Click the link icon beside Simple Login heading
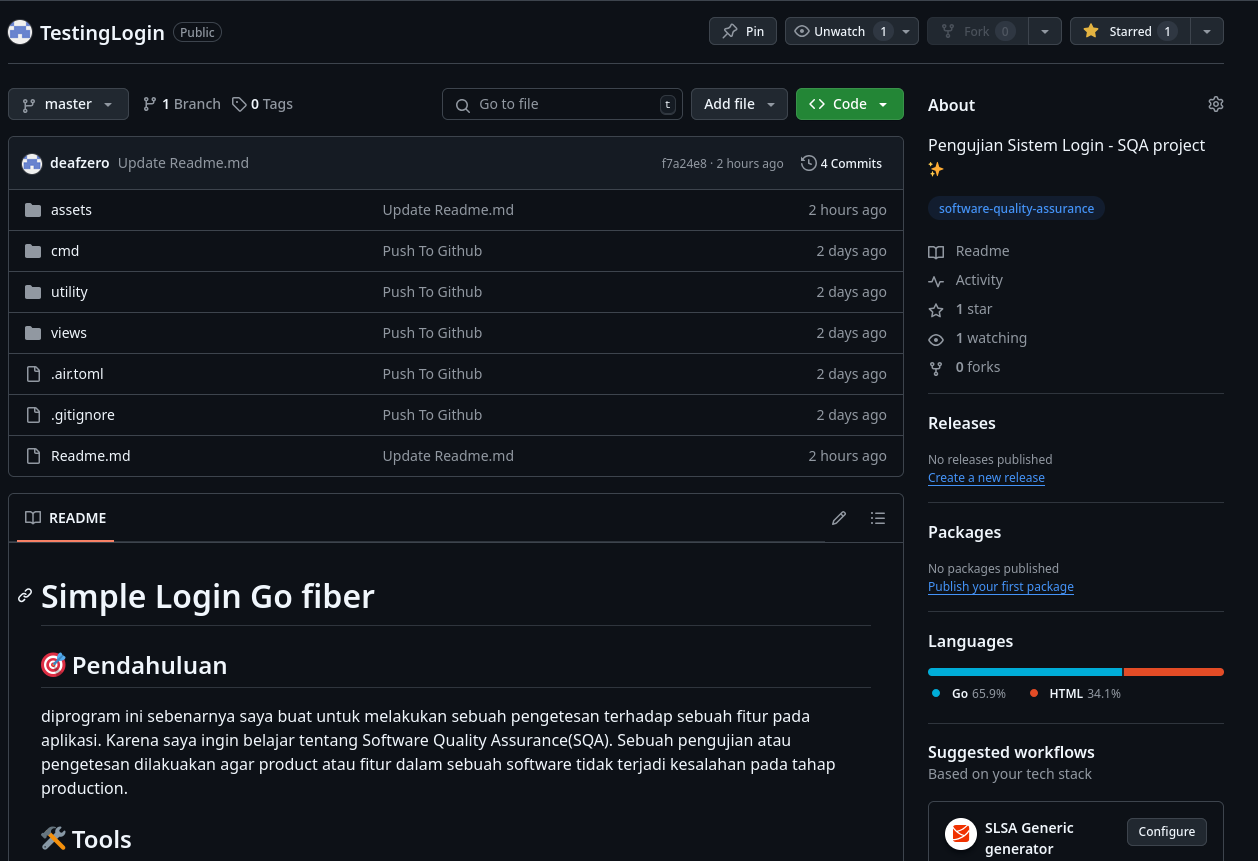The width and height of the screenshot is (1258, 861). click(25, 596)
